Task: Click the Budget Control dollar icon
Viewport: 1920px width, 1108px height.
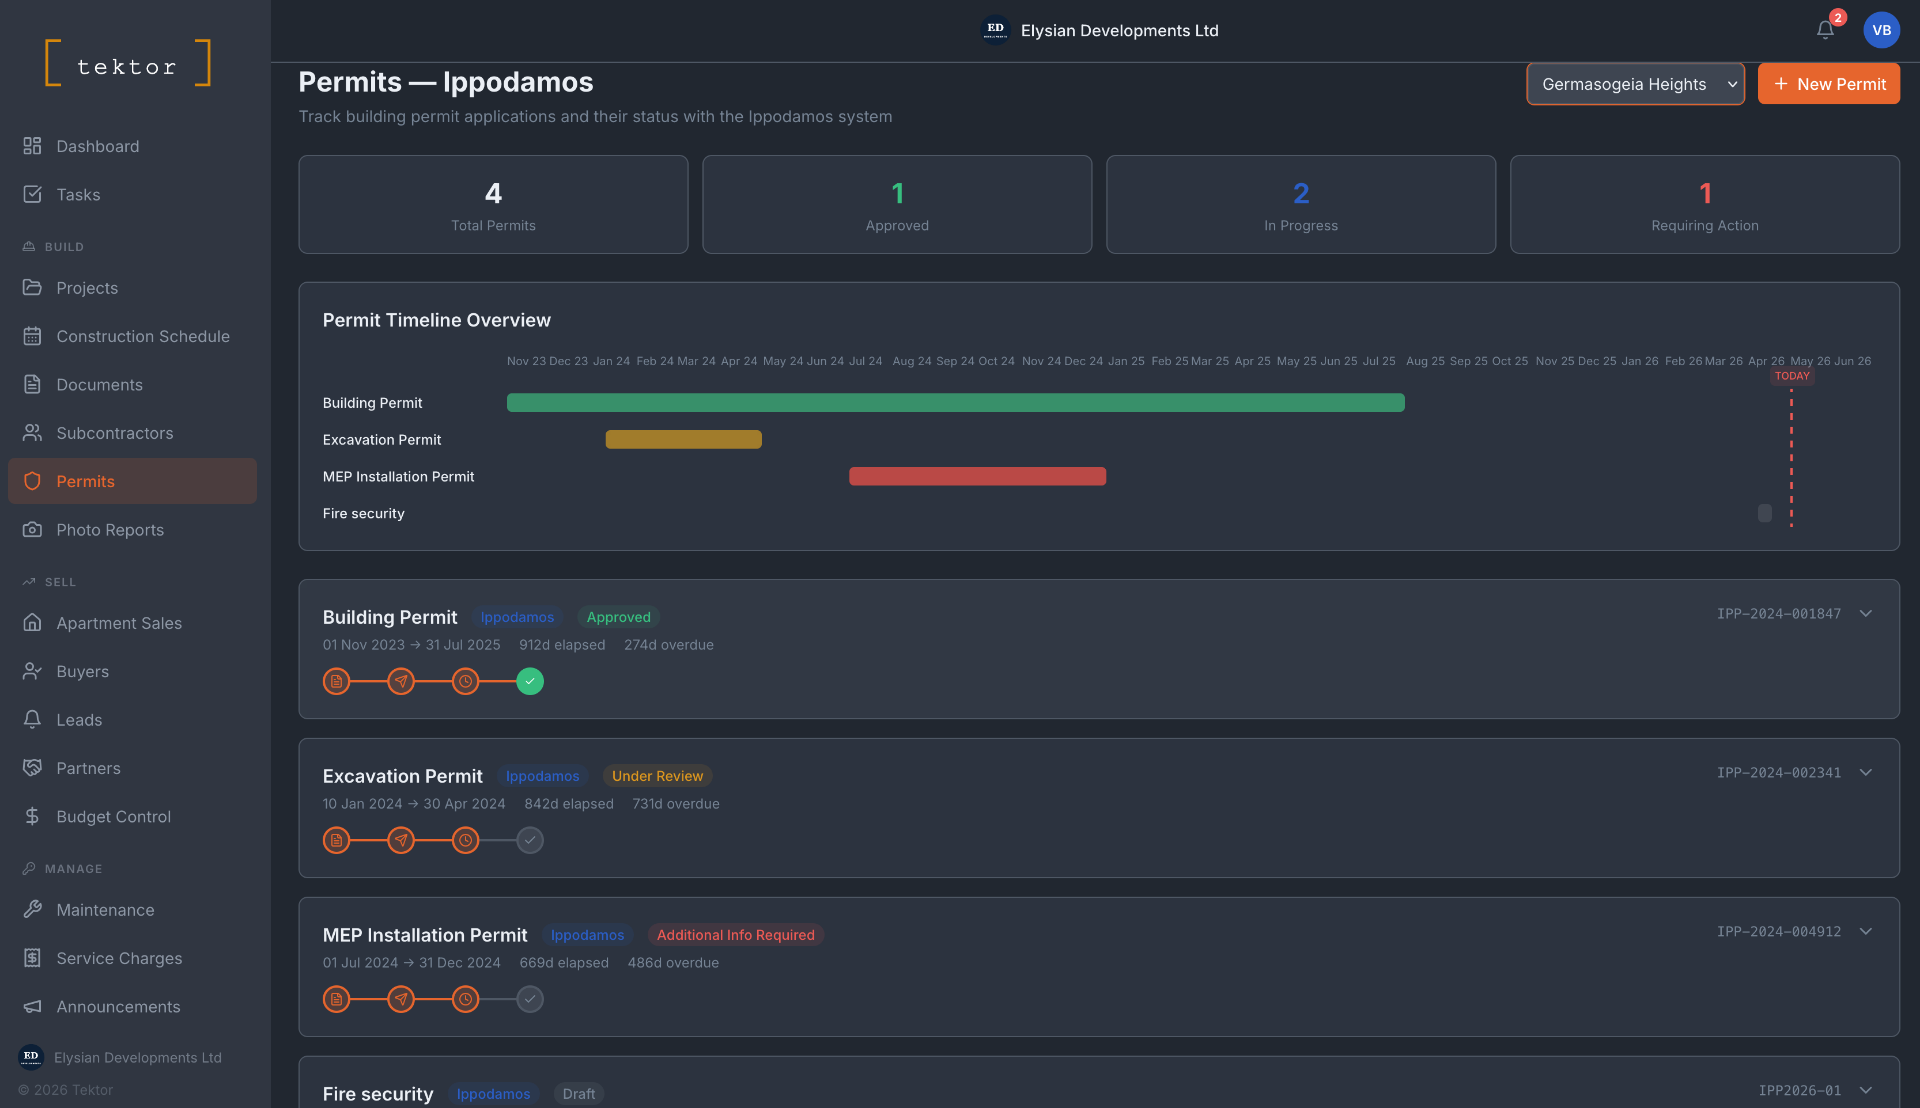Action: [x=32, y=816]
